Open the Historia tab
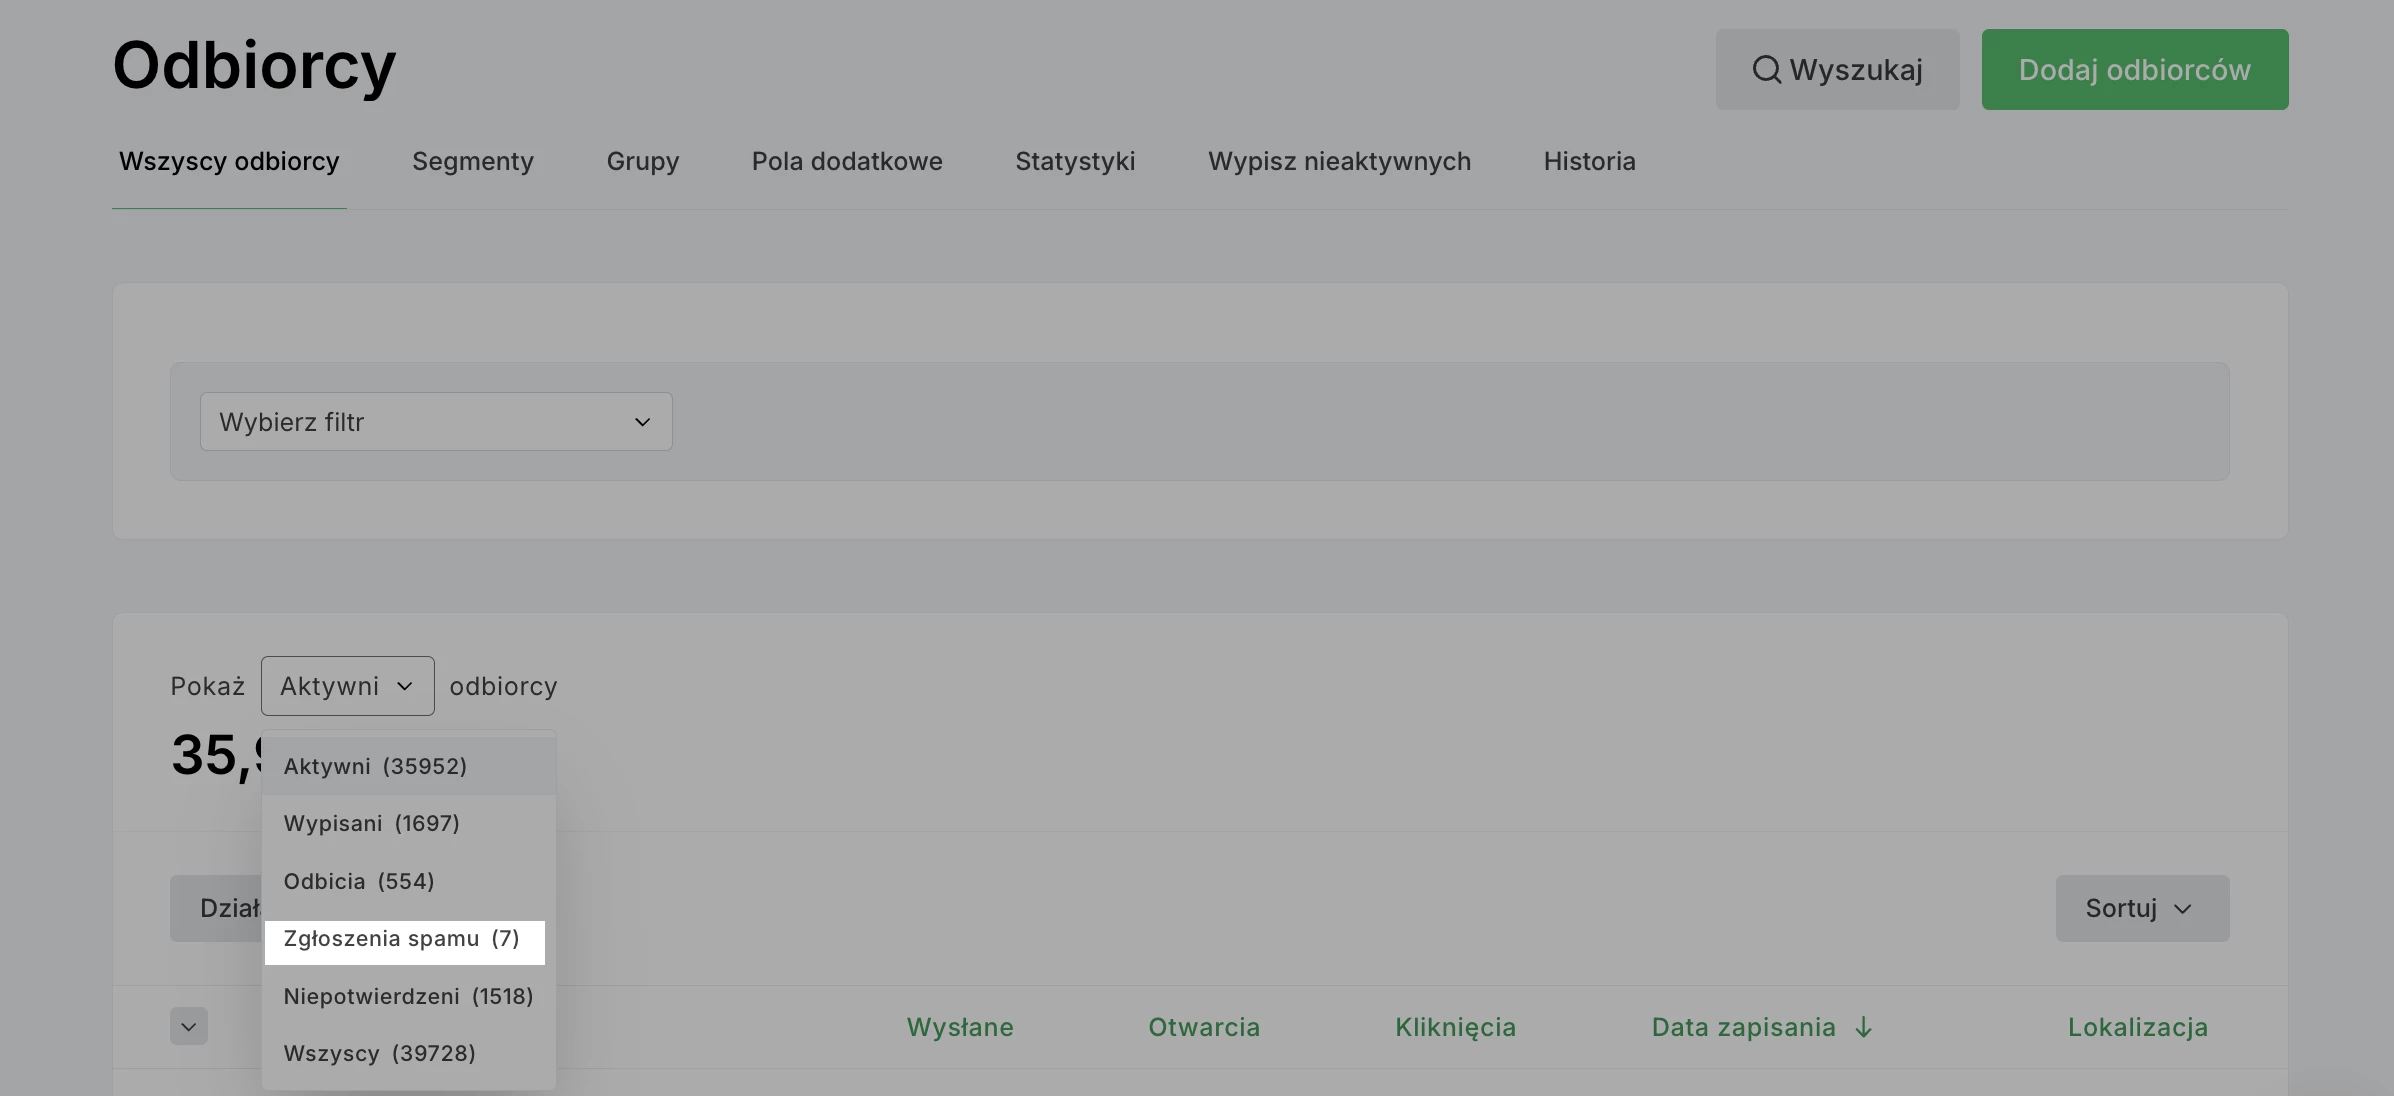The height and width of the screenshot is (1096, 2394). pyautogui.click(x=1589, y=161)
